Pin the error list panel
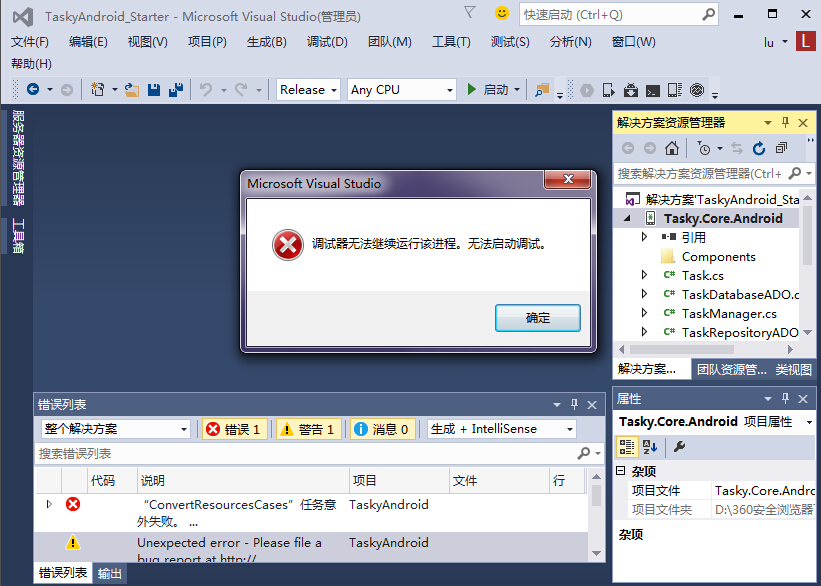 pos(574,404)
